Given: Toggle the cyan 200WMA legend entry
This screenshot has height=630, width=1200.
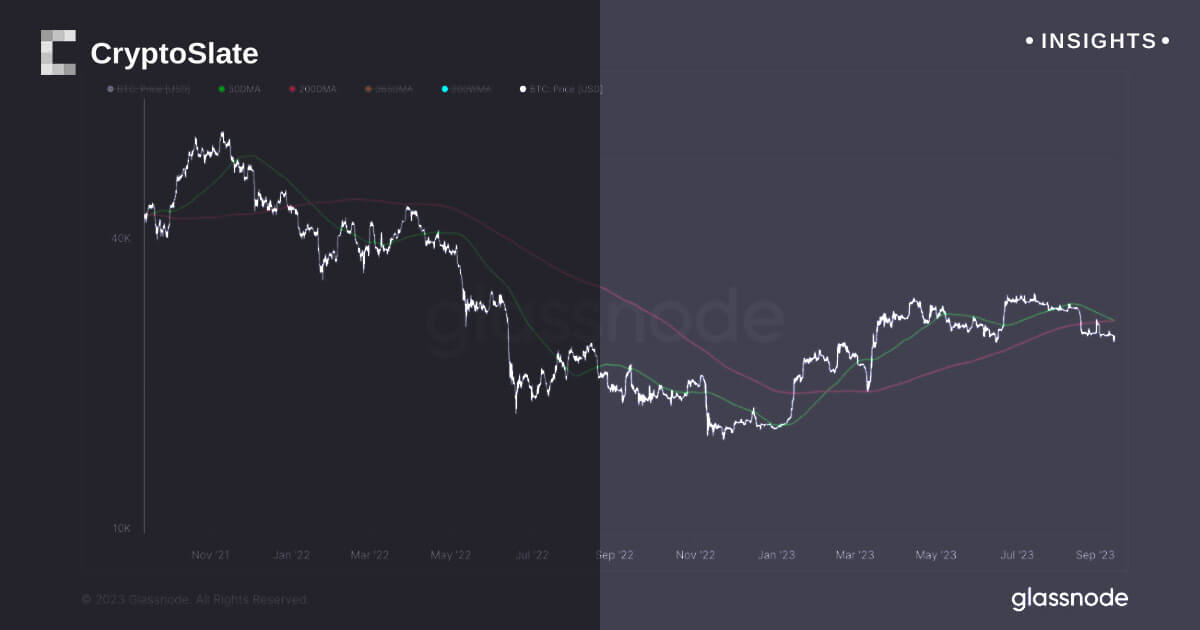Looking at the screenshot, I should click(x=469, y=90).
